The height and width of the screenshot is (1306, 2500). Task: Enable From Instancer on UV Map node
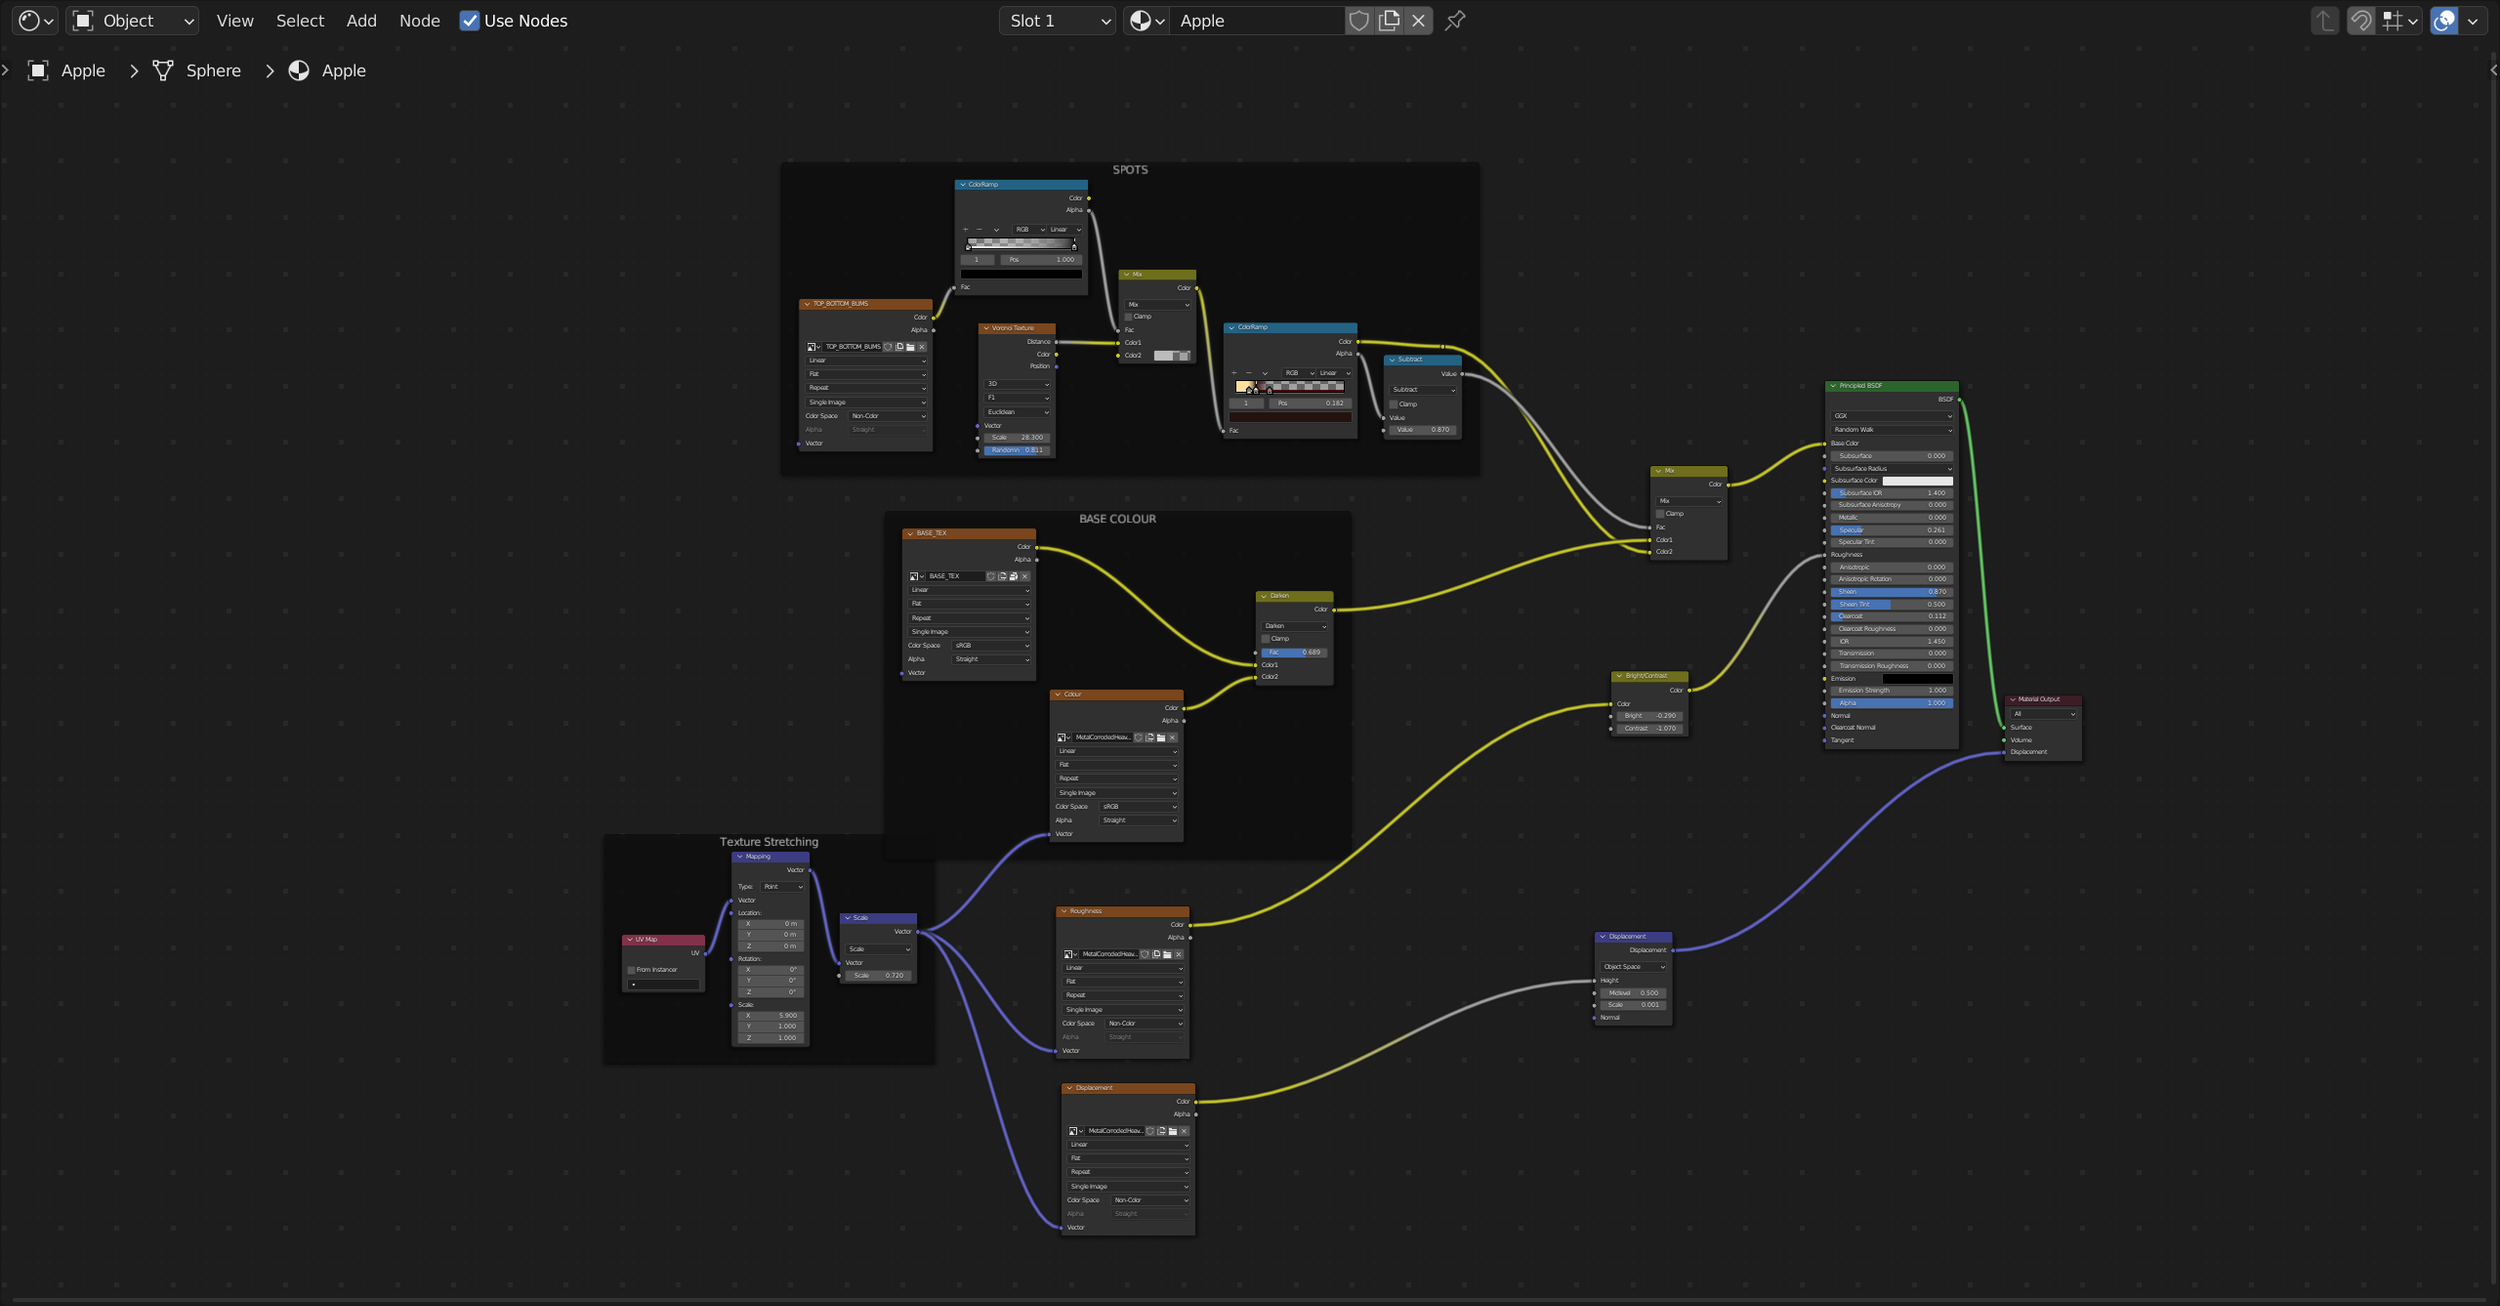tap(632, 970)
